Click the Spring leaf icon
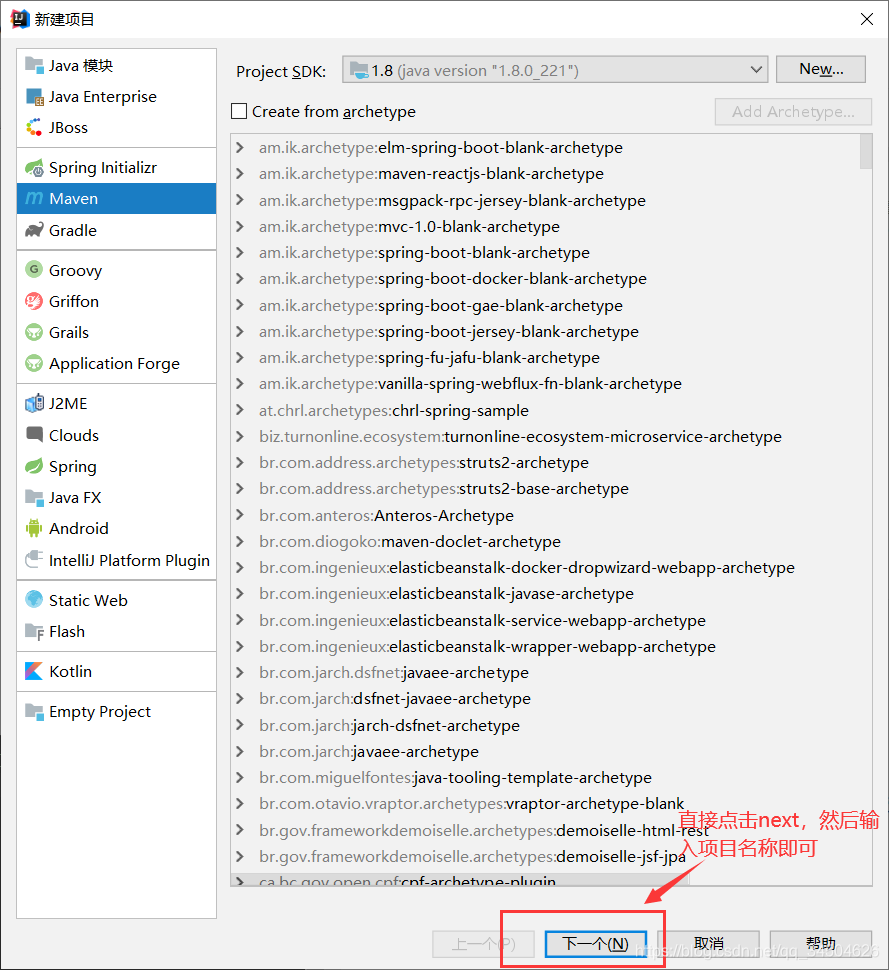Image resolution: width=889 pixels, height=970 pixels. (34, 466)
